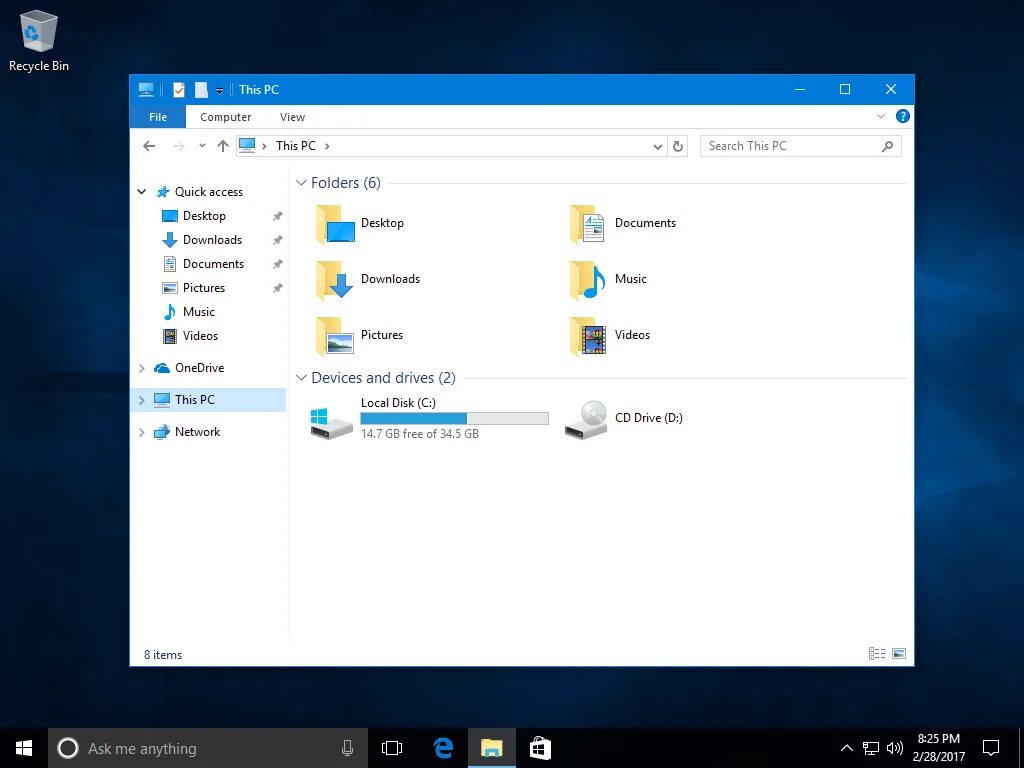Screen dimensions: 1024x768
Task: Click Local Disk (C:) usage bar
Action: [455, 419]
